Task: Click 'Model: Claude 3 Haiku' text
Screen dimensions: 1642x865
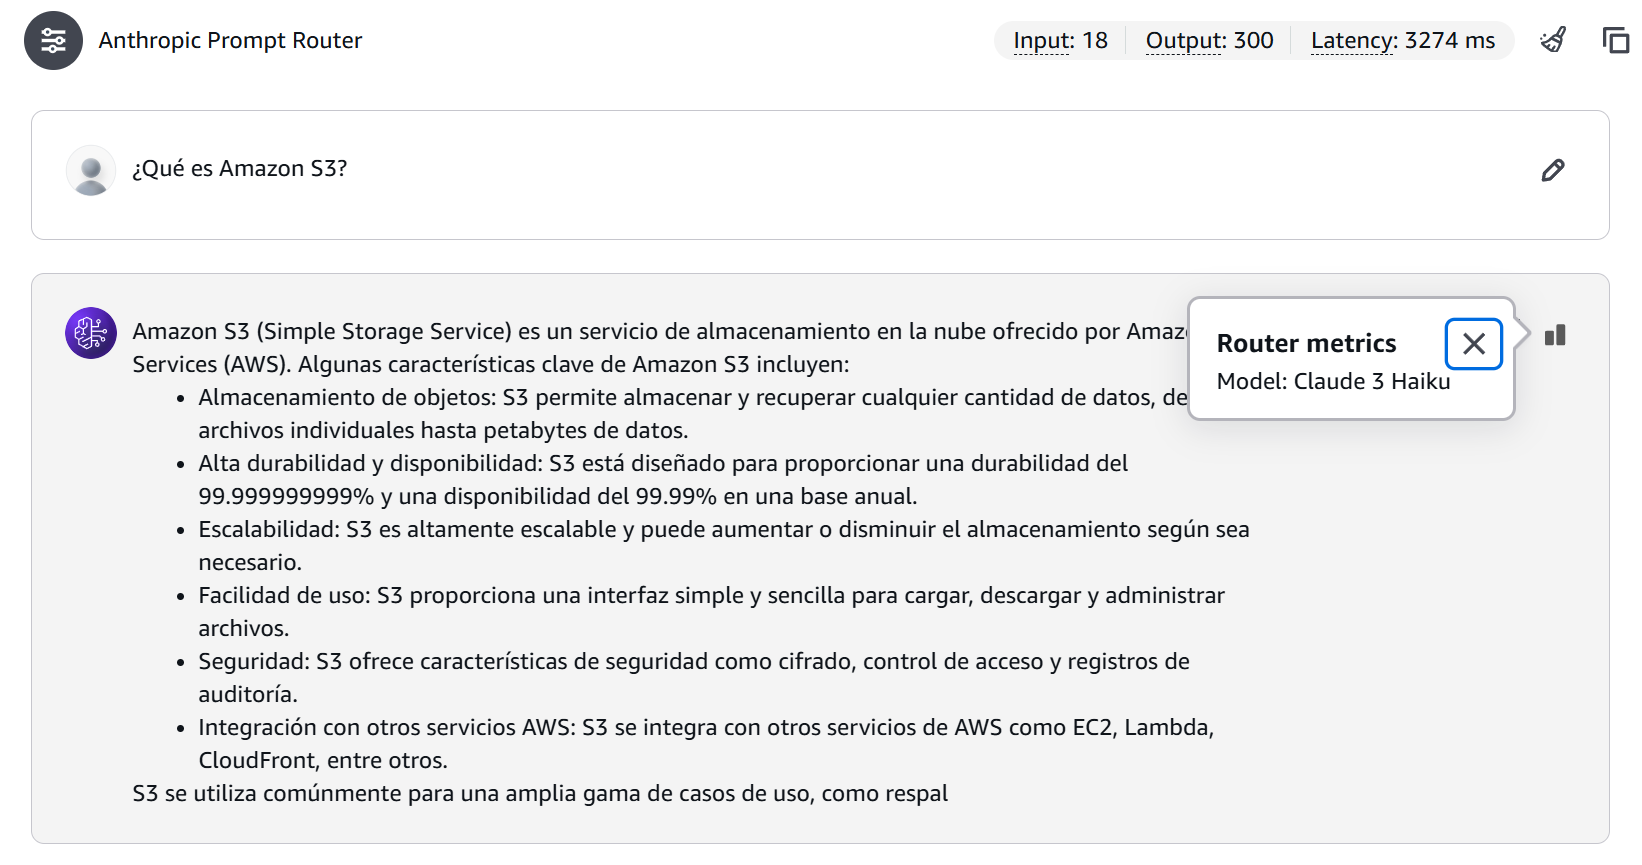Action: tap(1333, 381)
